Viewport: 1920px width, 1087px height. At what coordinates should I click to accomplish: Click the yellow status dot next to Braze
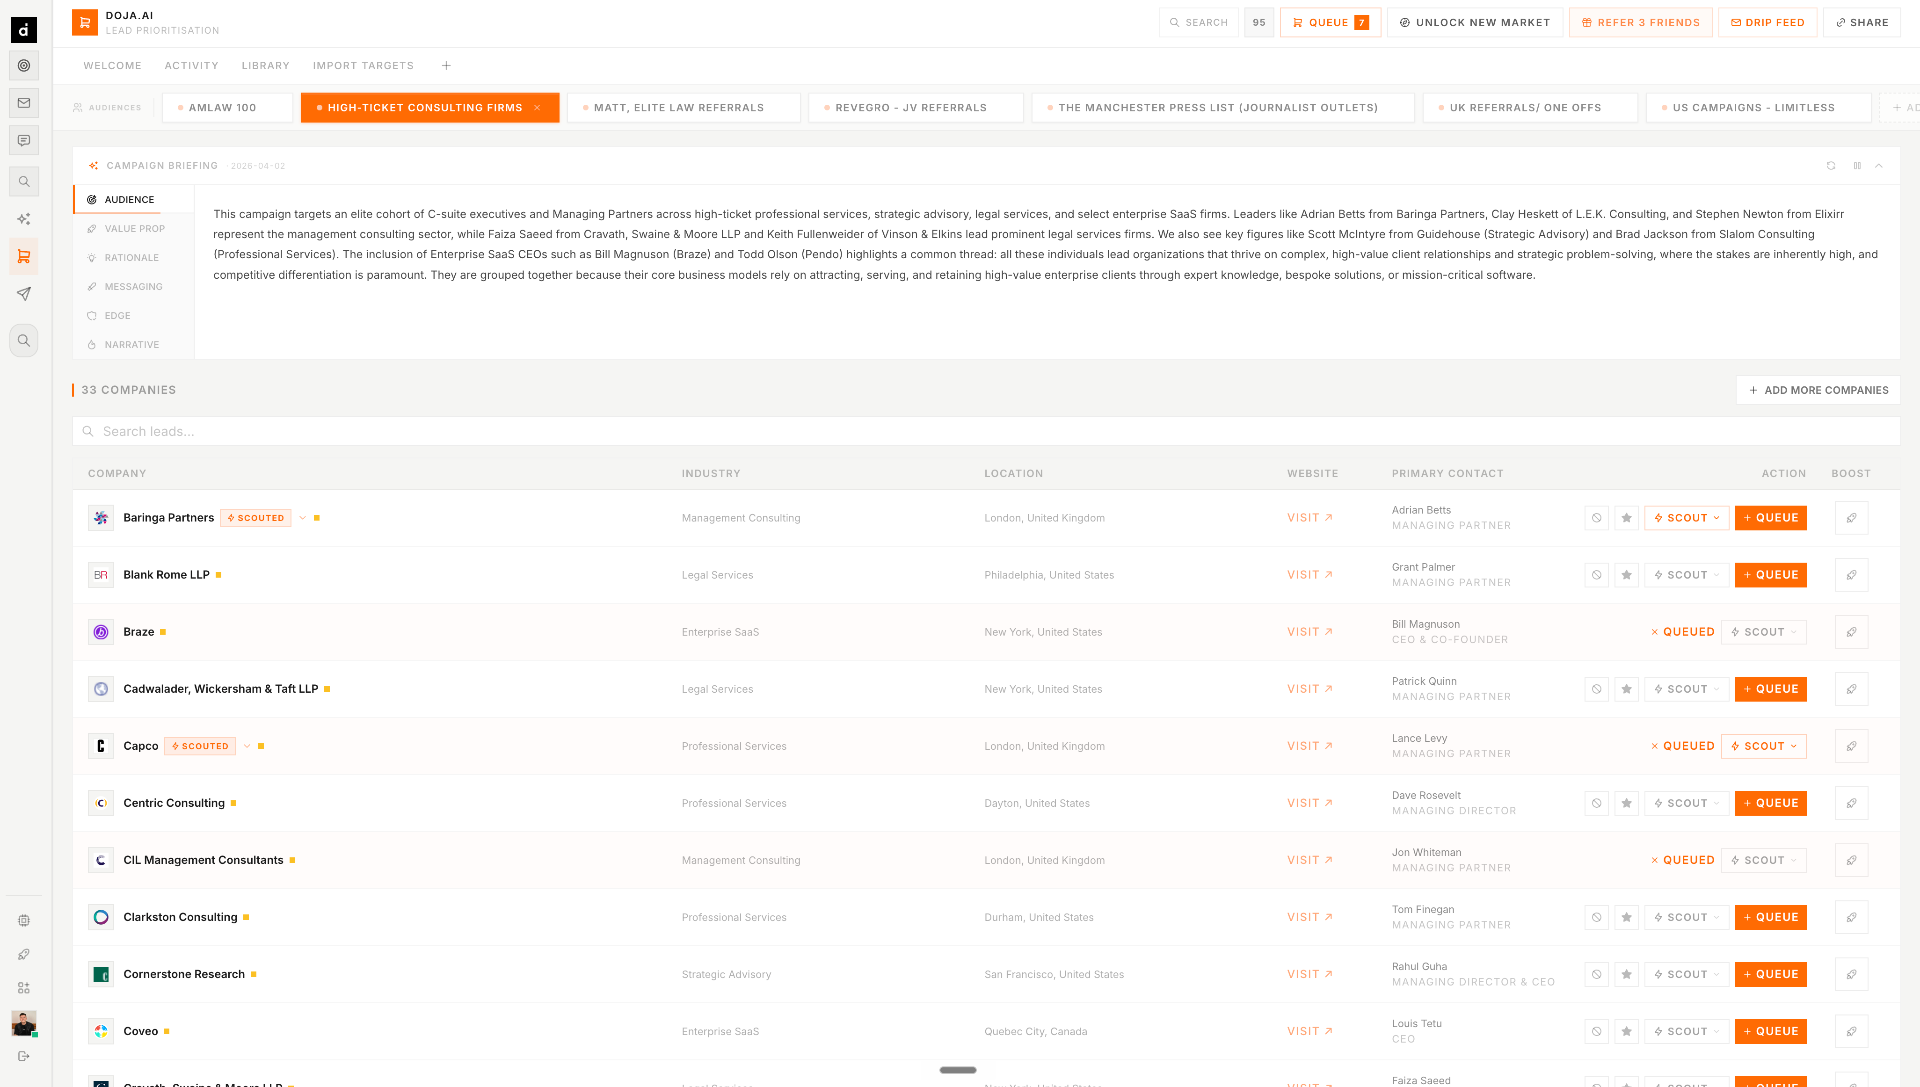[x=163, y=632]
